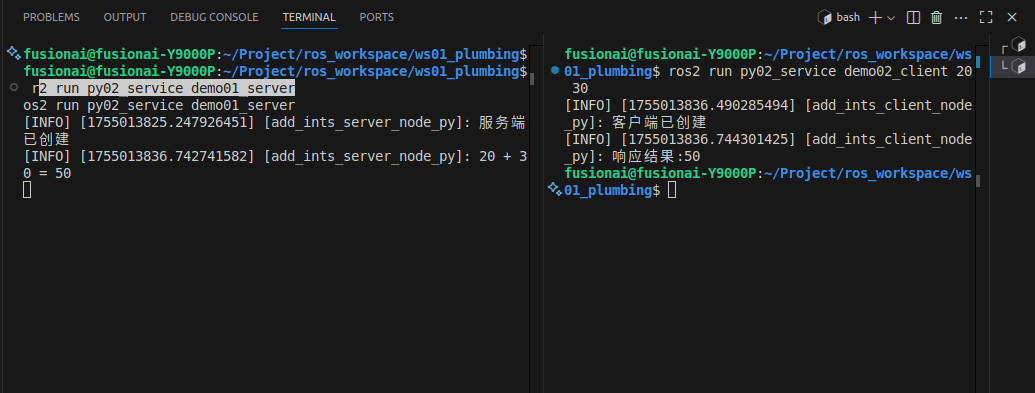Click the '[INFO] [1755013836.744301425]' timestamp

[x=681, y=139]
